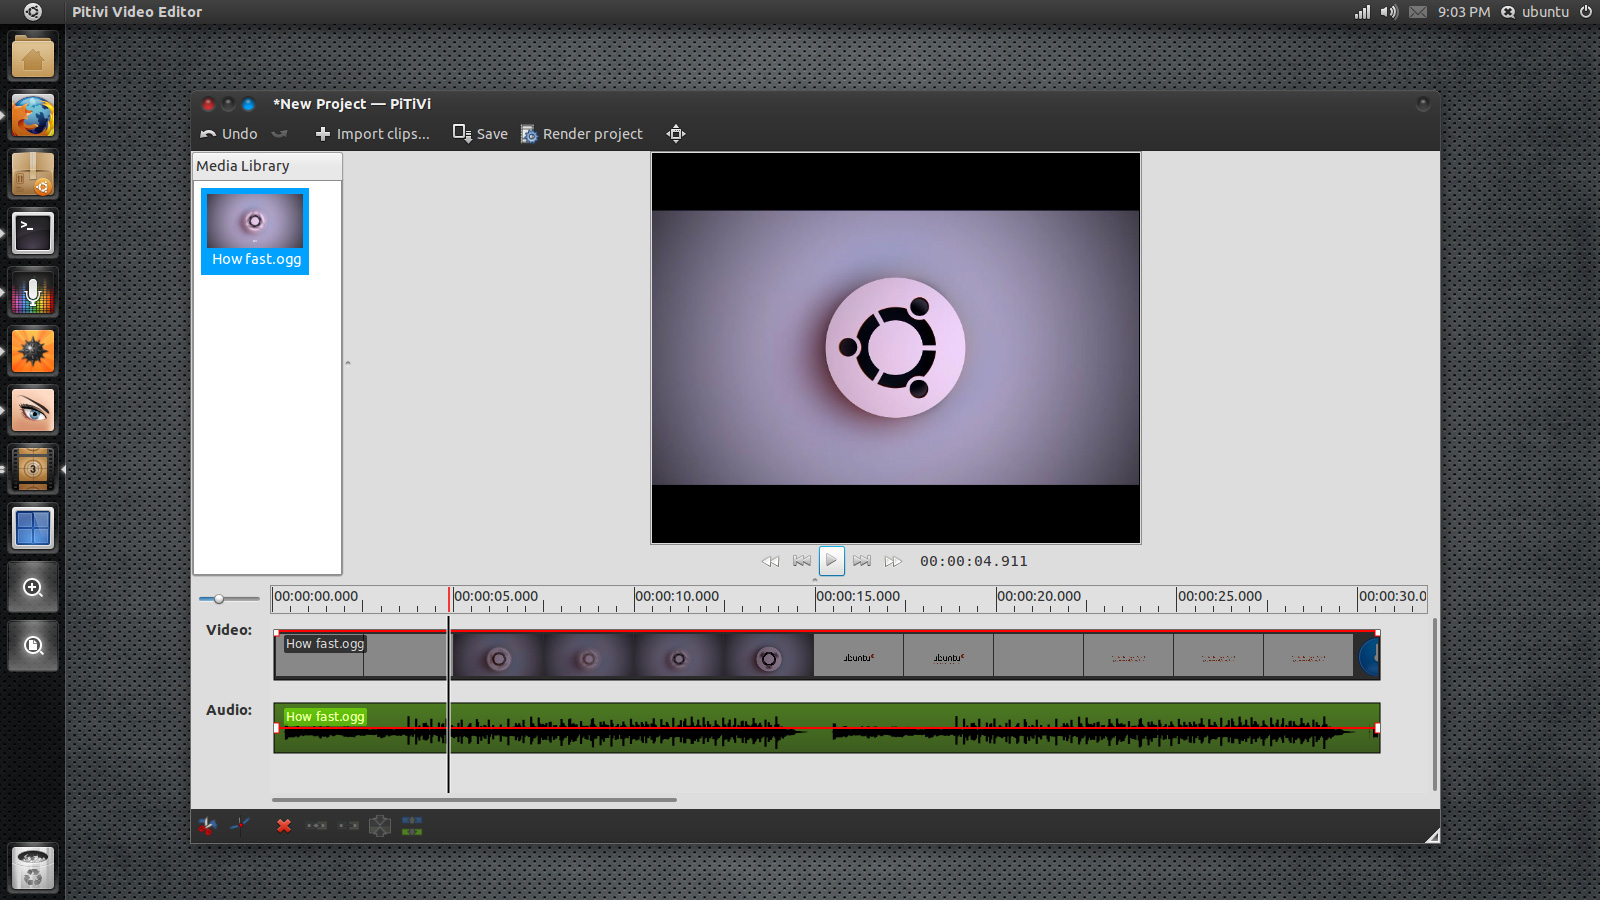Click the ungroup clips icon

[380, 826]
